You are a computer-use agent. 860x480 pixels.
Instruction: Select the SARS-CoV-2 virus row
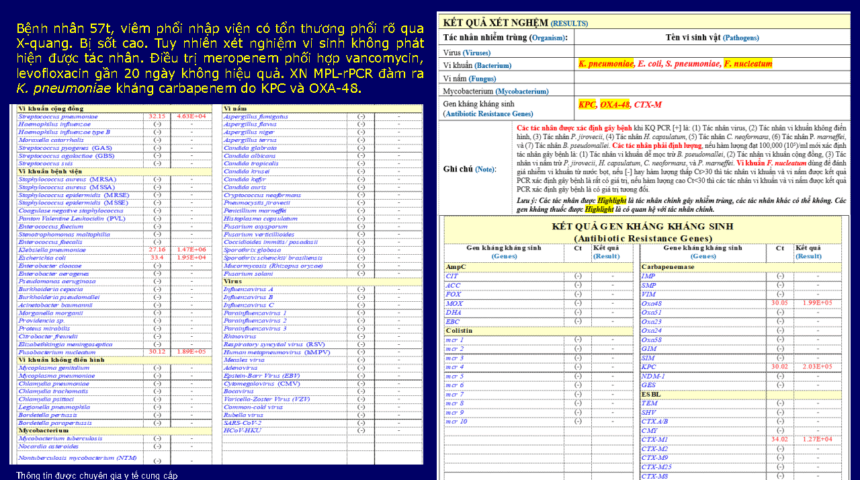244,423
